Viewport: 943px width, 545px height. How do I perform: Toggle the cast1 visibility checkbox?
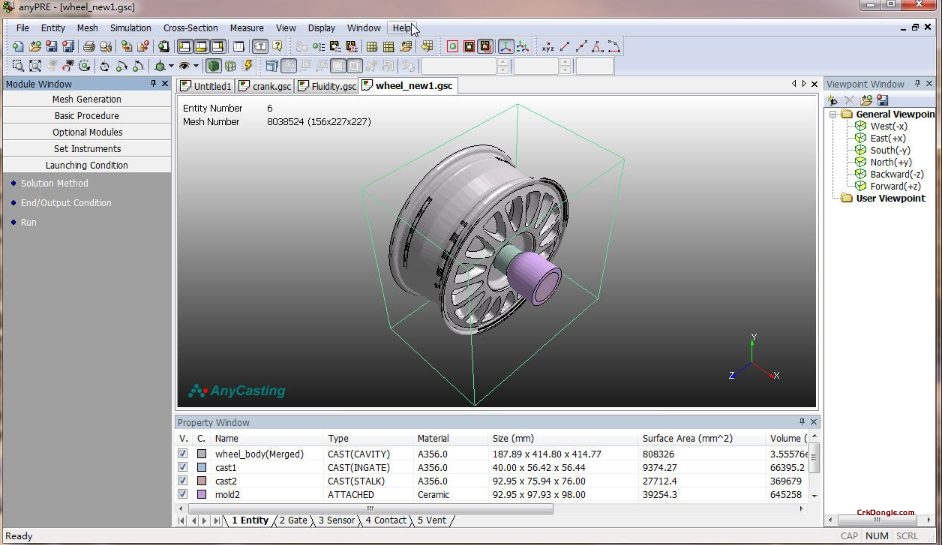click(x=182, y=467)
